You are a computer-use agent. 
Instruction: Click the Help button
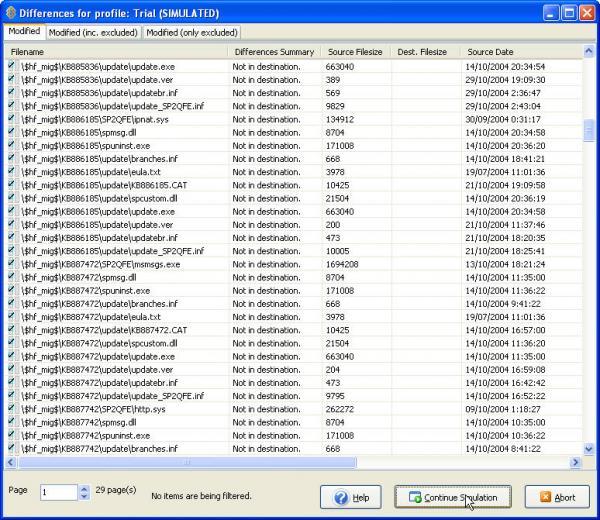(351, 497)
